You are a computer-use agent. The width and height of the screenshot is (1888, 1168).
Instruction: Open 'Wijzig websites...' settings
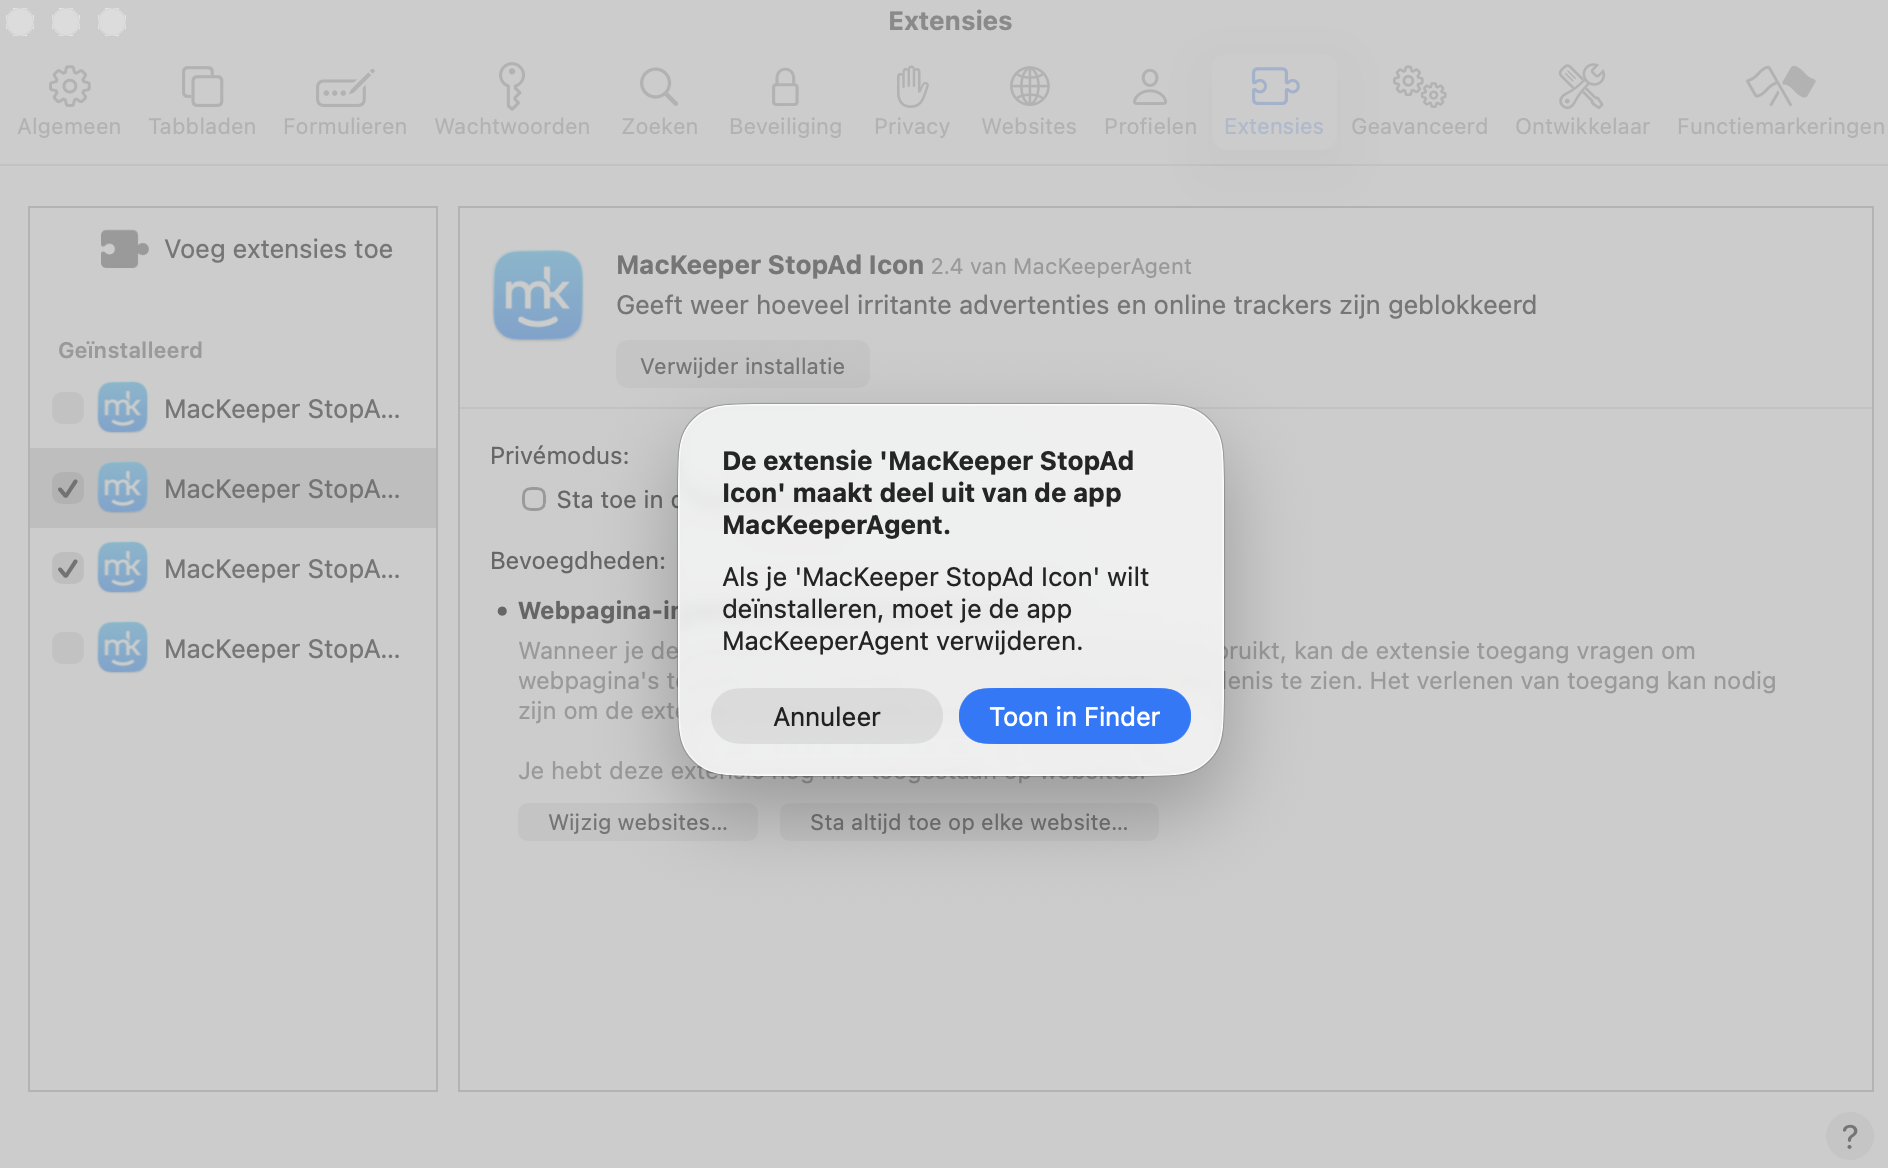(637, 821)
